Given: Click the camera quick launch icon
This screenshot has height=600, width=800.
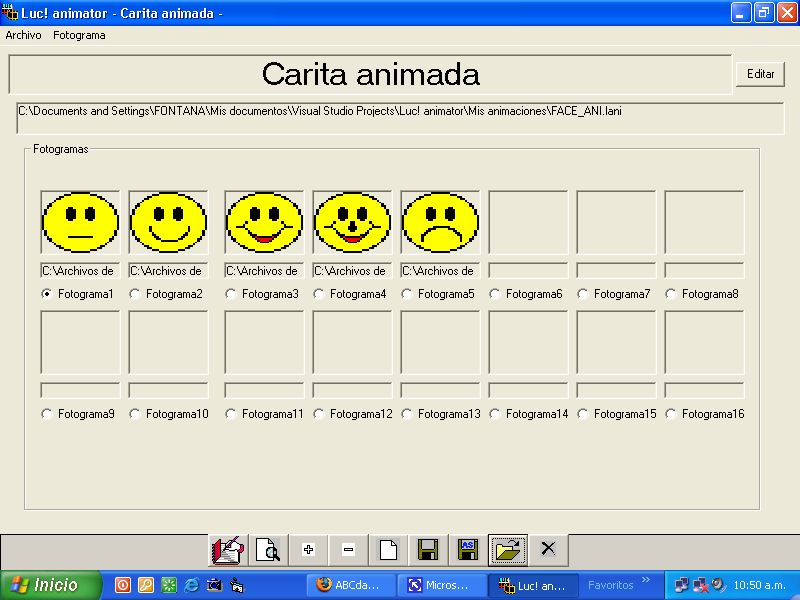Looking at the screenshot, I should point(214,585).
